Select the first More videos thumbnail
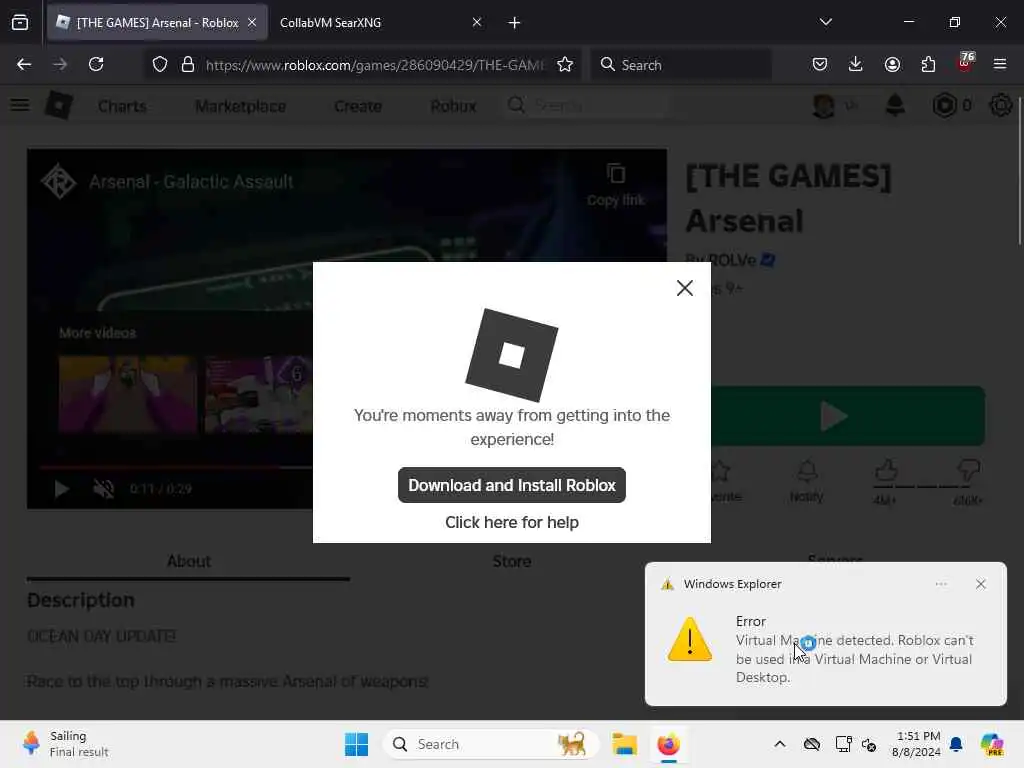The width and height of the screenshot is (1024, 768). (x=128, y=394)
